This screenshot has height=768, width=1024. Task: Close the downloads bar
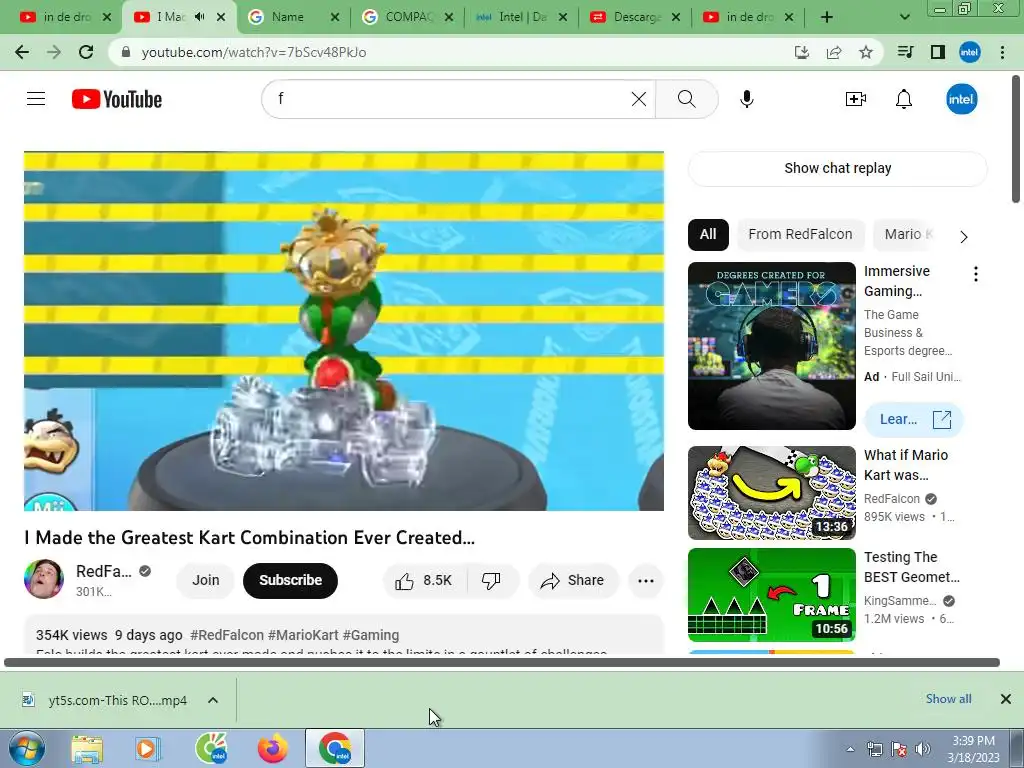point(1006,699)
